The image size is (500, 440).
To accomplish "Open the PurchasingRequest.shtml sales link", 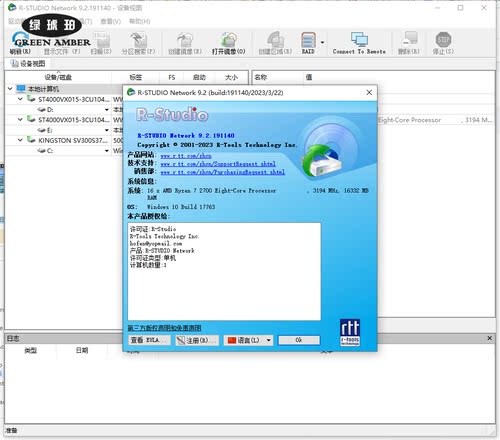I will click(223, 172).
